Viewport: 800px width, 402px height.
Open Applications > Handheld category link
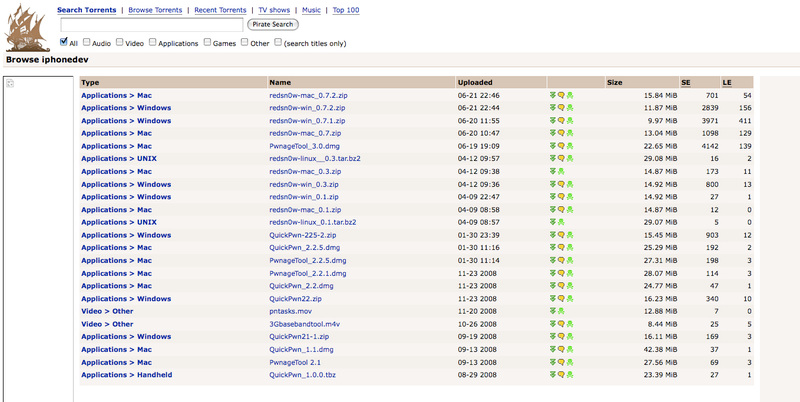(127, 374)
